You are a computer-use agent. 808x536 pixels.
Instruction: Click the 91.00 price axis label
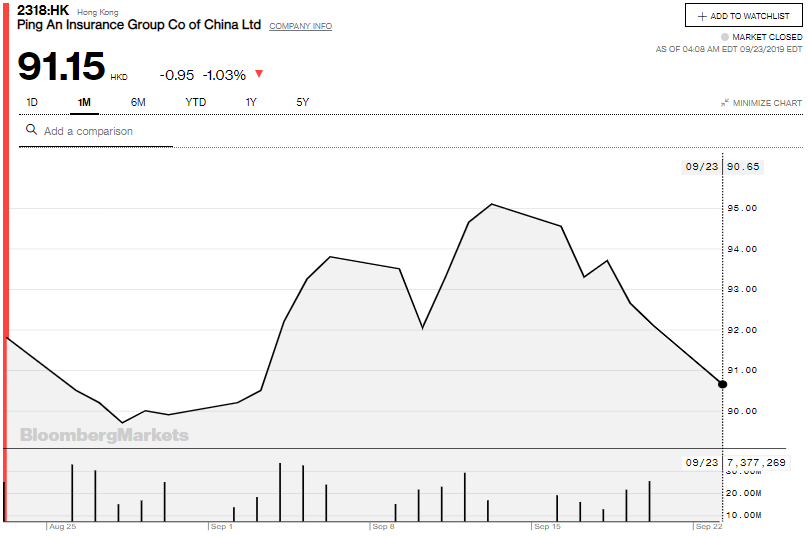click(742, 370)
